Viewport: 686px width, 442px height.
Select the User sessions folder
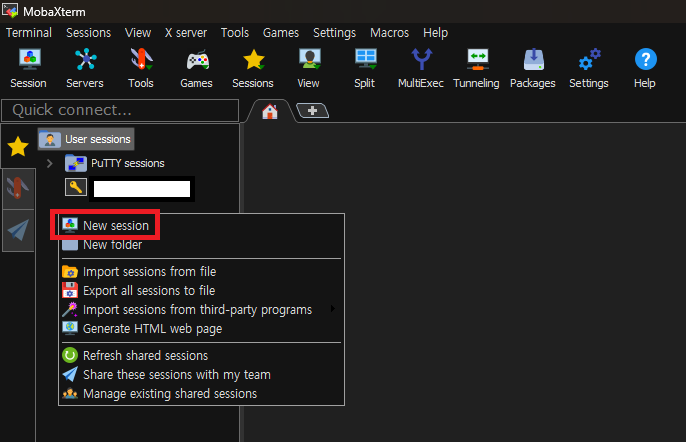coord(86,139)
